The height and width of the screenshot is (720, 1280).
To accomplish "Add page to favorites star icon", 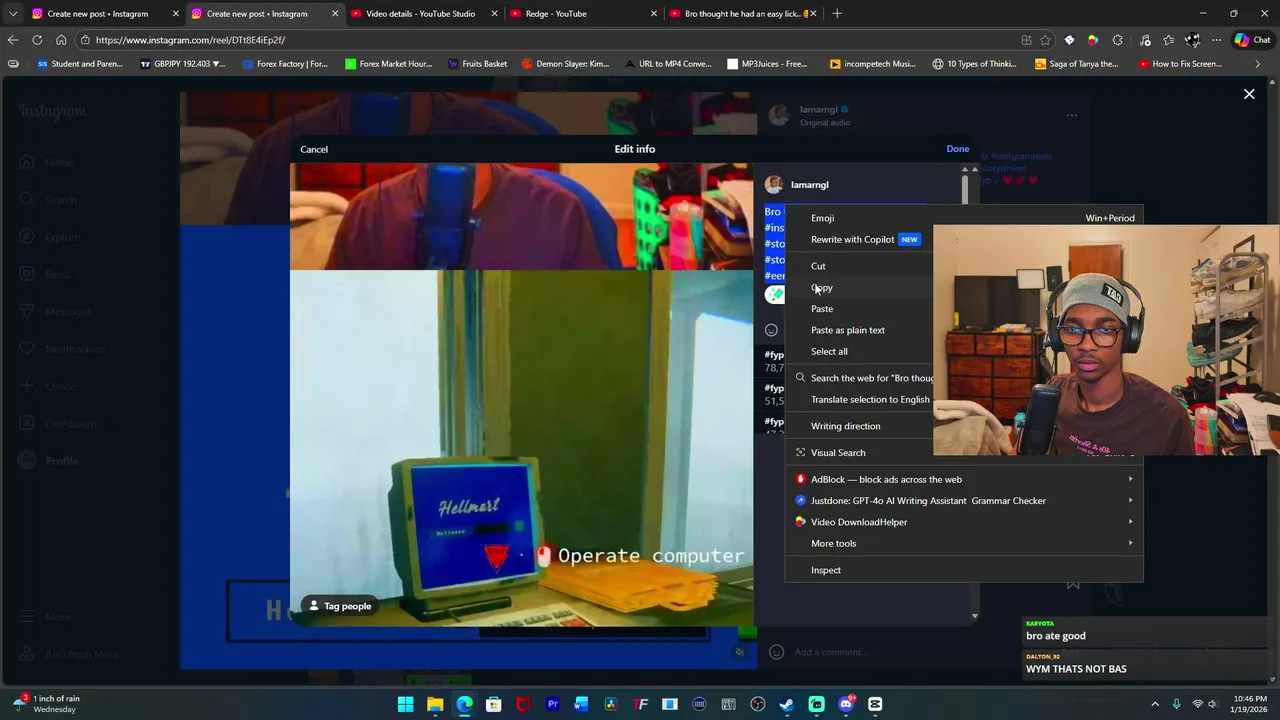I will [1045, 40].
